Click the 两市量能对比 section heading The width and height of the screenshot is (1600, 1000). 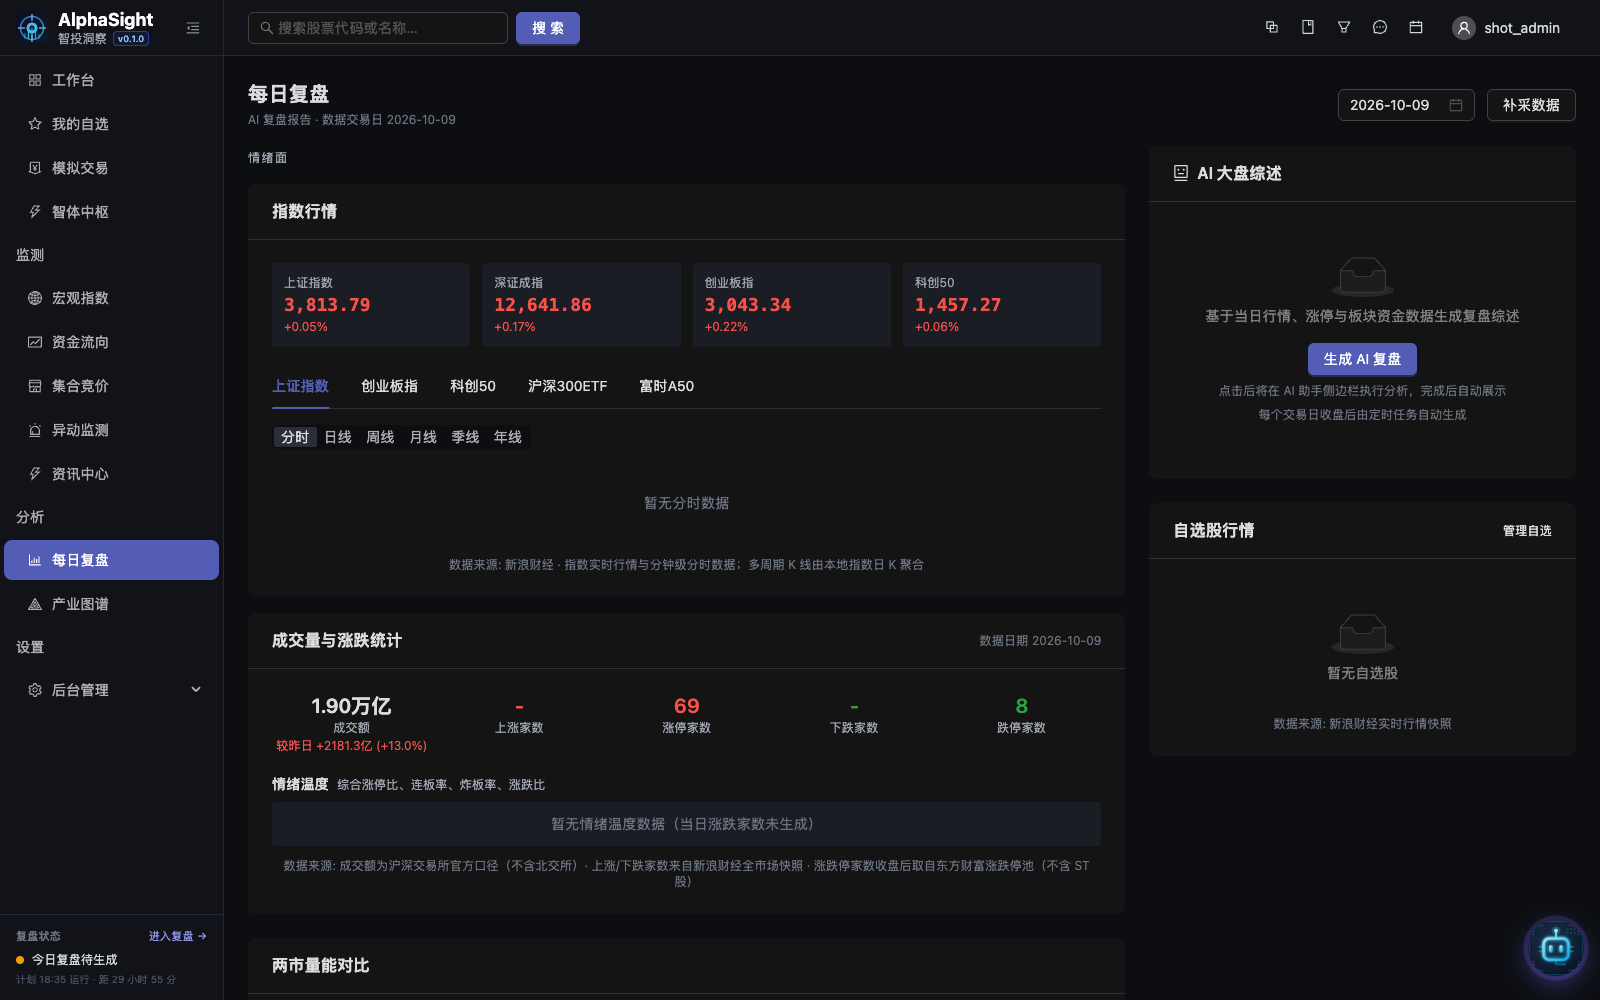pos(320,966)
